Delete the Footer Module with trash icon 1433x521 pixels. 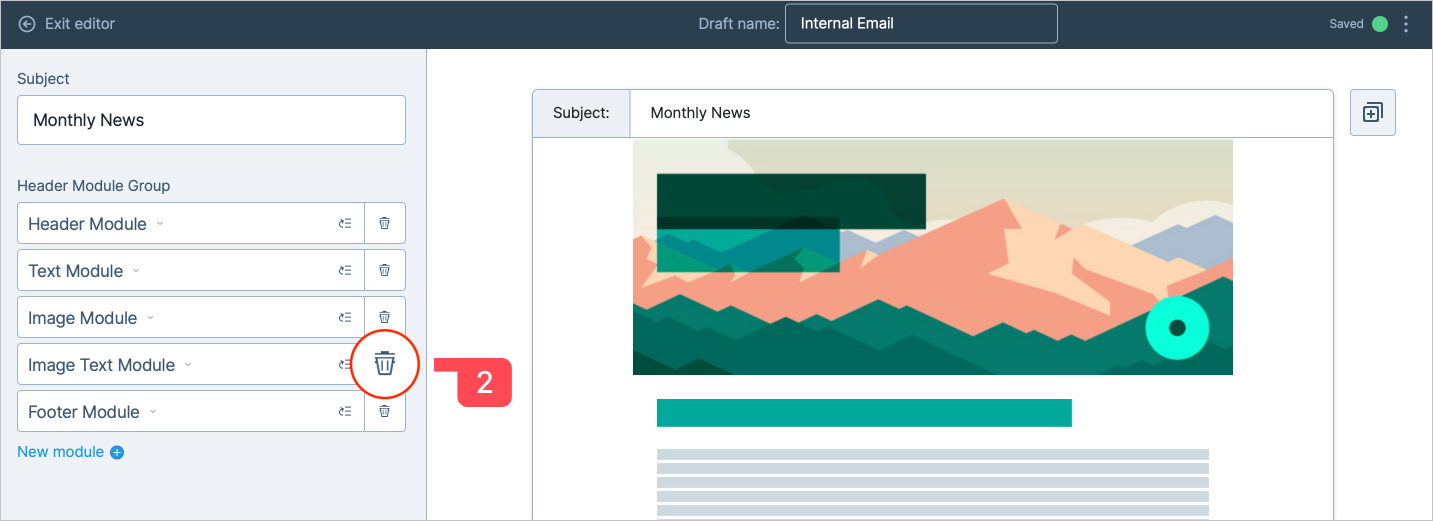385,411
